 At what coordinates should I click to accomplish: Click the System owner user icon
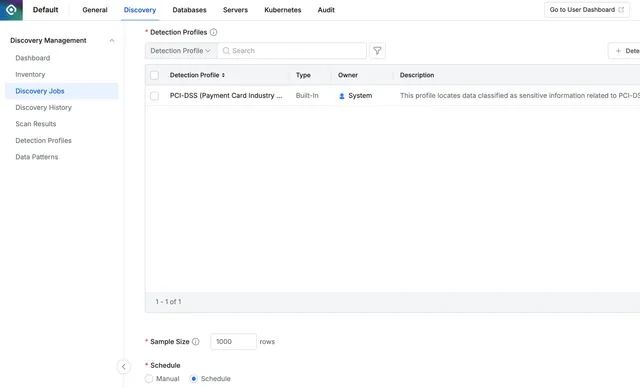(x=342, y=96)
